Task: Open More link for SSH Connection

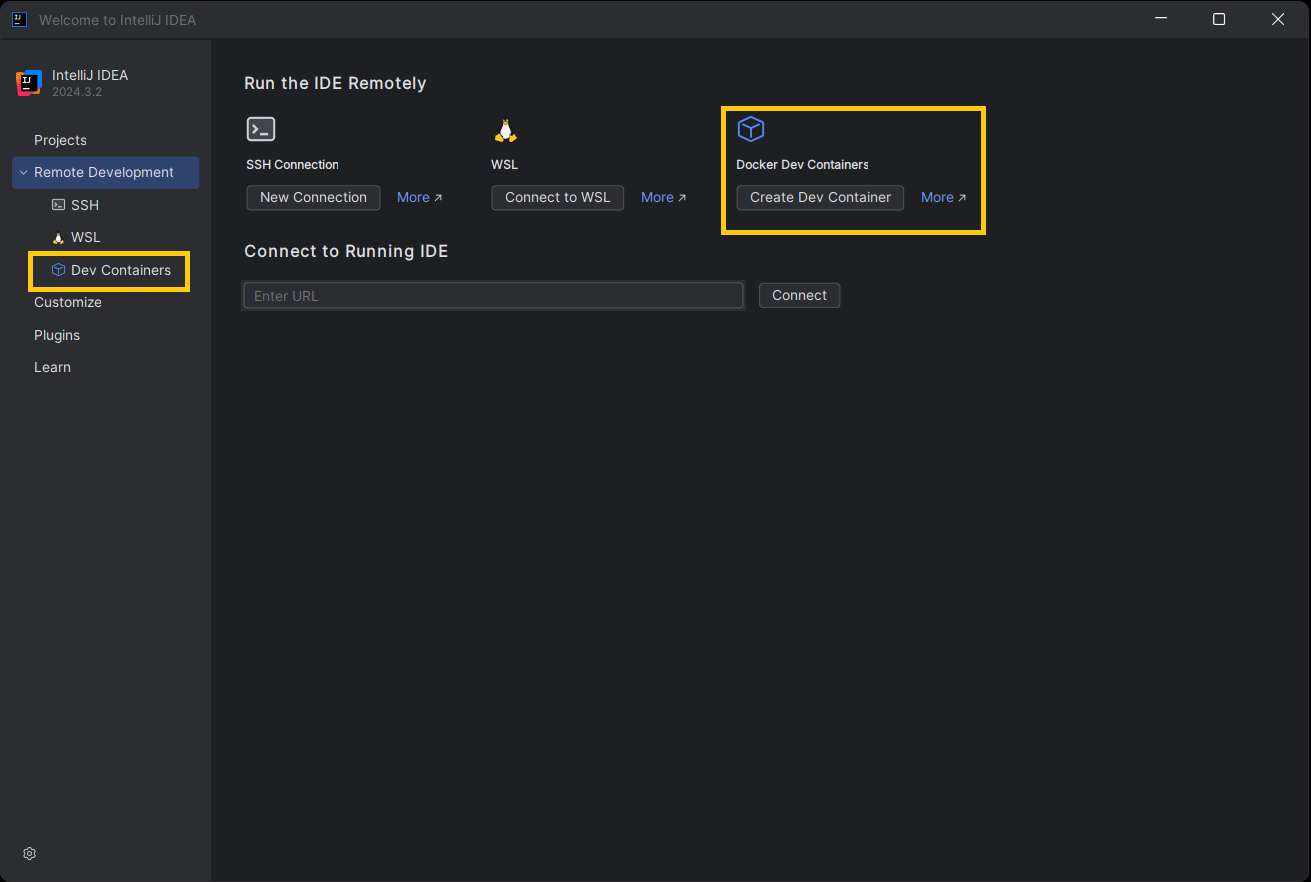Action: (419, 197)
